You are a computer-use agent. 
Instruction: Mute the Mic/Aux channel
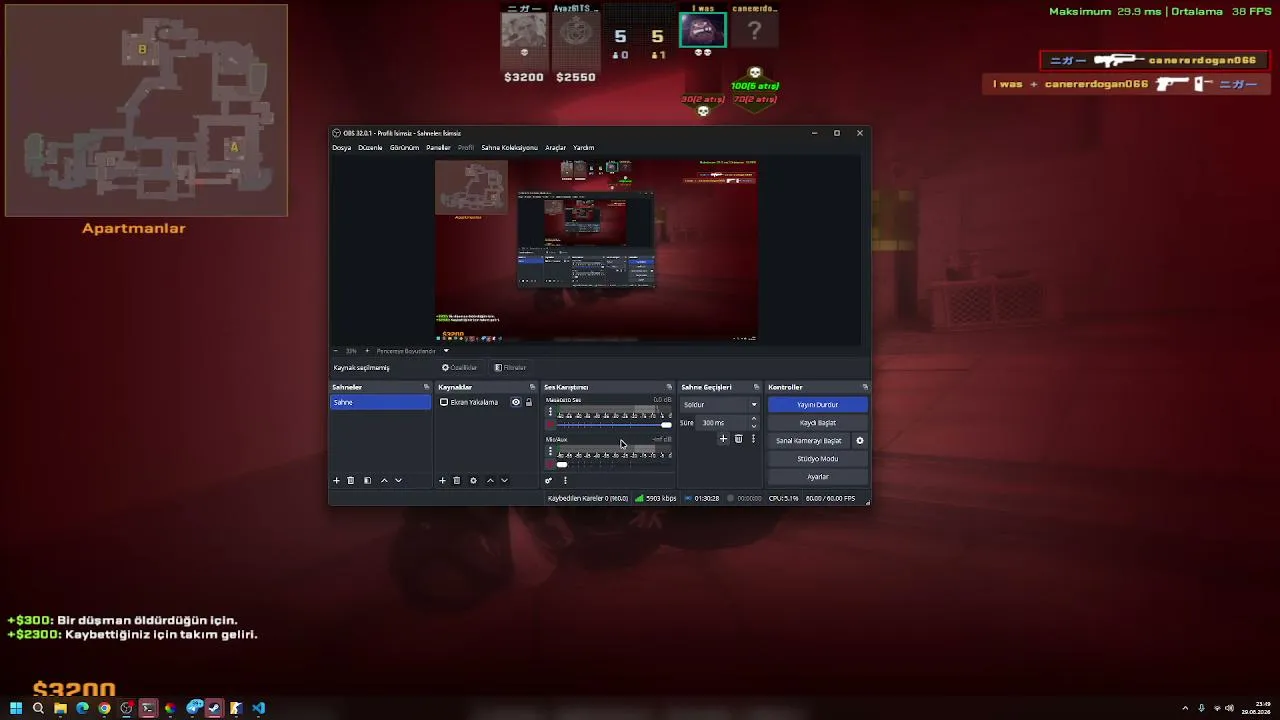pyautogui.click(x=550, y=465)
